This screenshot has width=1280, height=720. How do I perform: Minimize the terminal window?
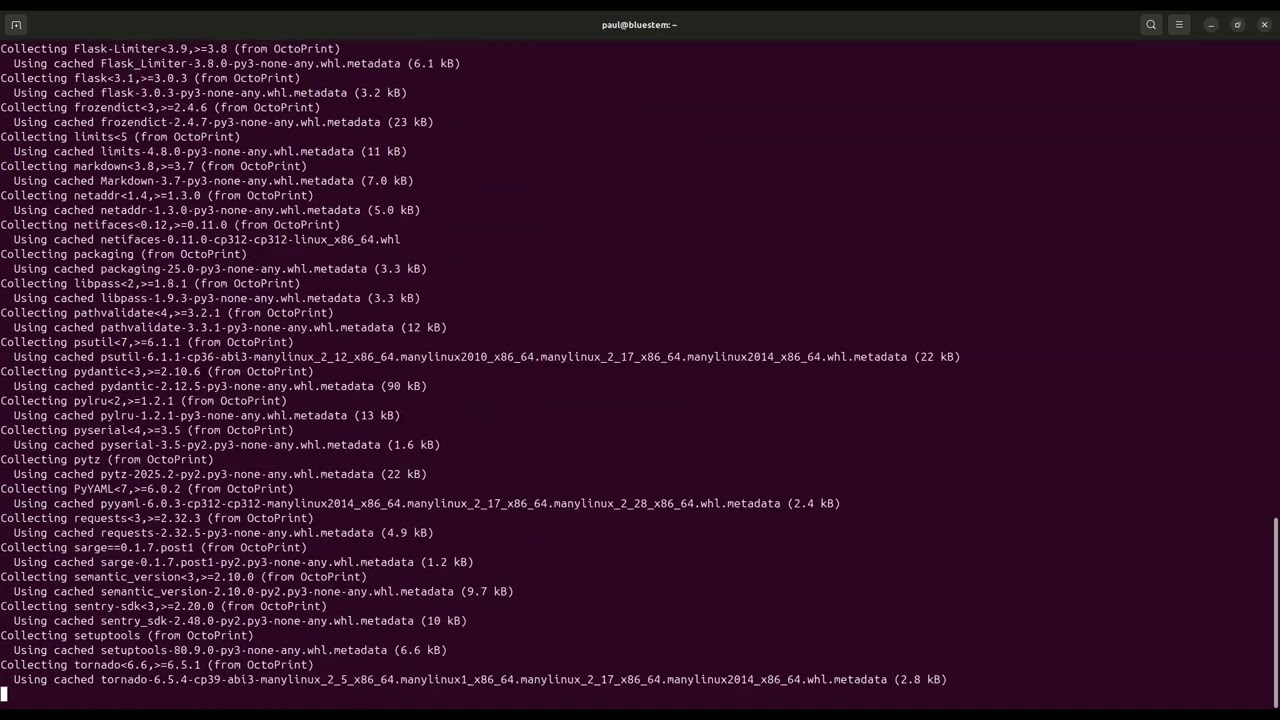coord(1211,25)
